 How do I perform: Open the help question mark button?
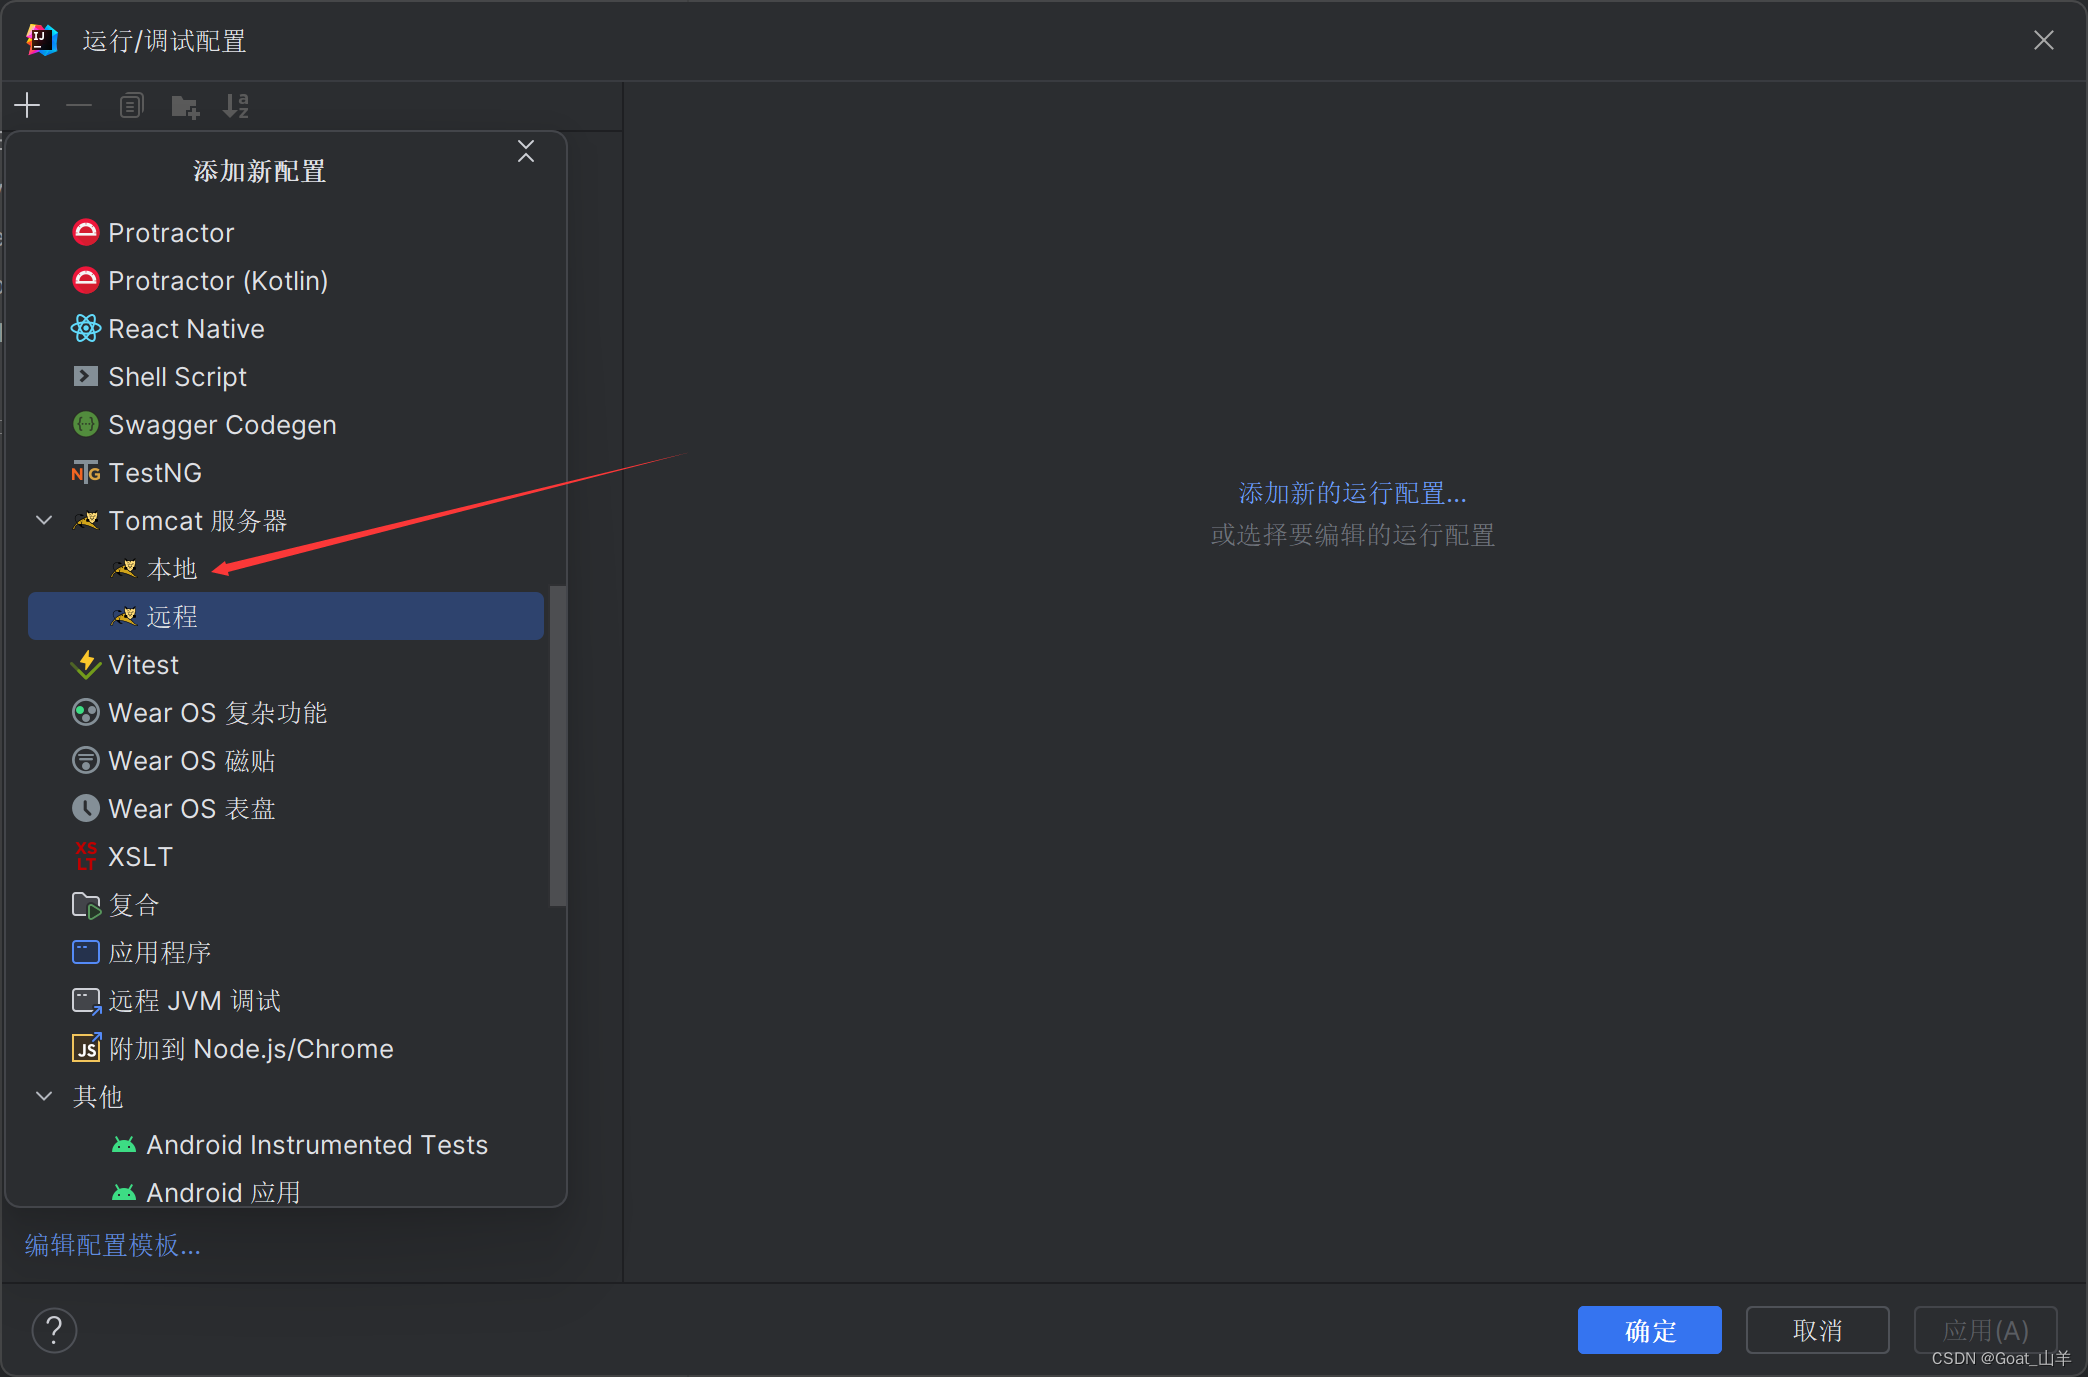[x=54, y=1330]
